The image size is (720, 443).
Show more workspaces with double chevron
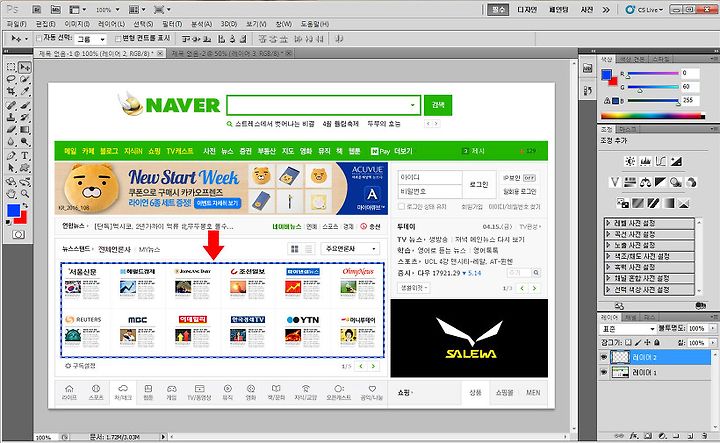(606, 10)
